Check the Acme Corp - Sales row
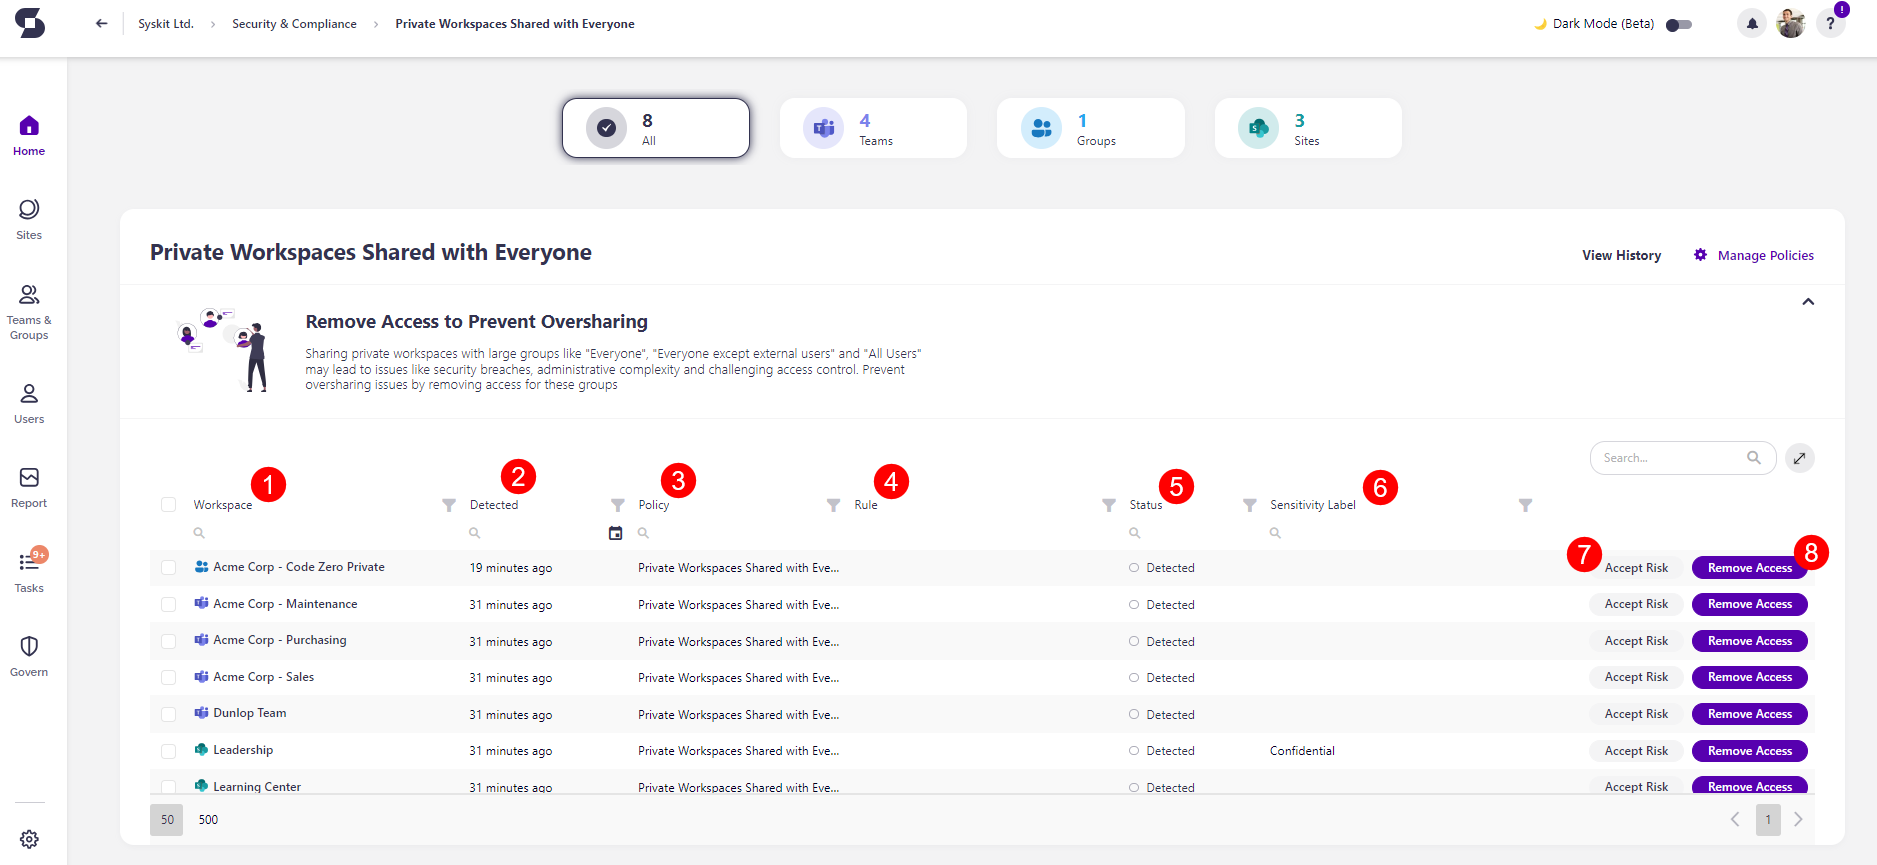Image resolution: width=1877 pixels, height=865 pixels. coord(168,677)
